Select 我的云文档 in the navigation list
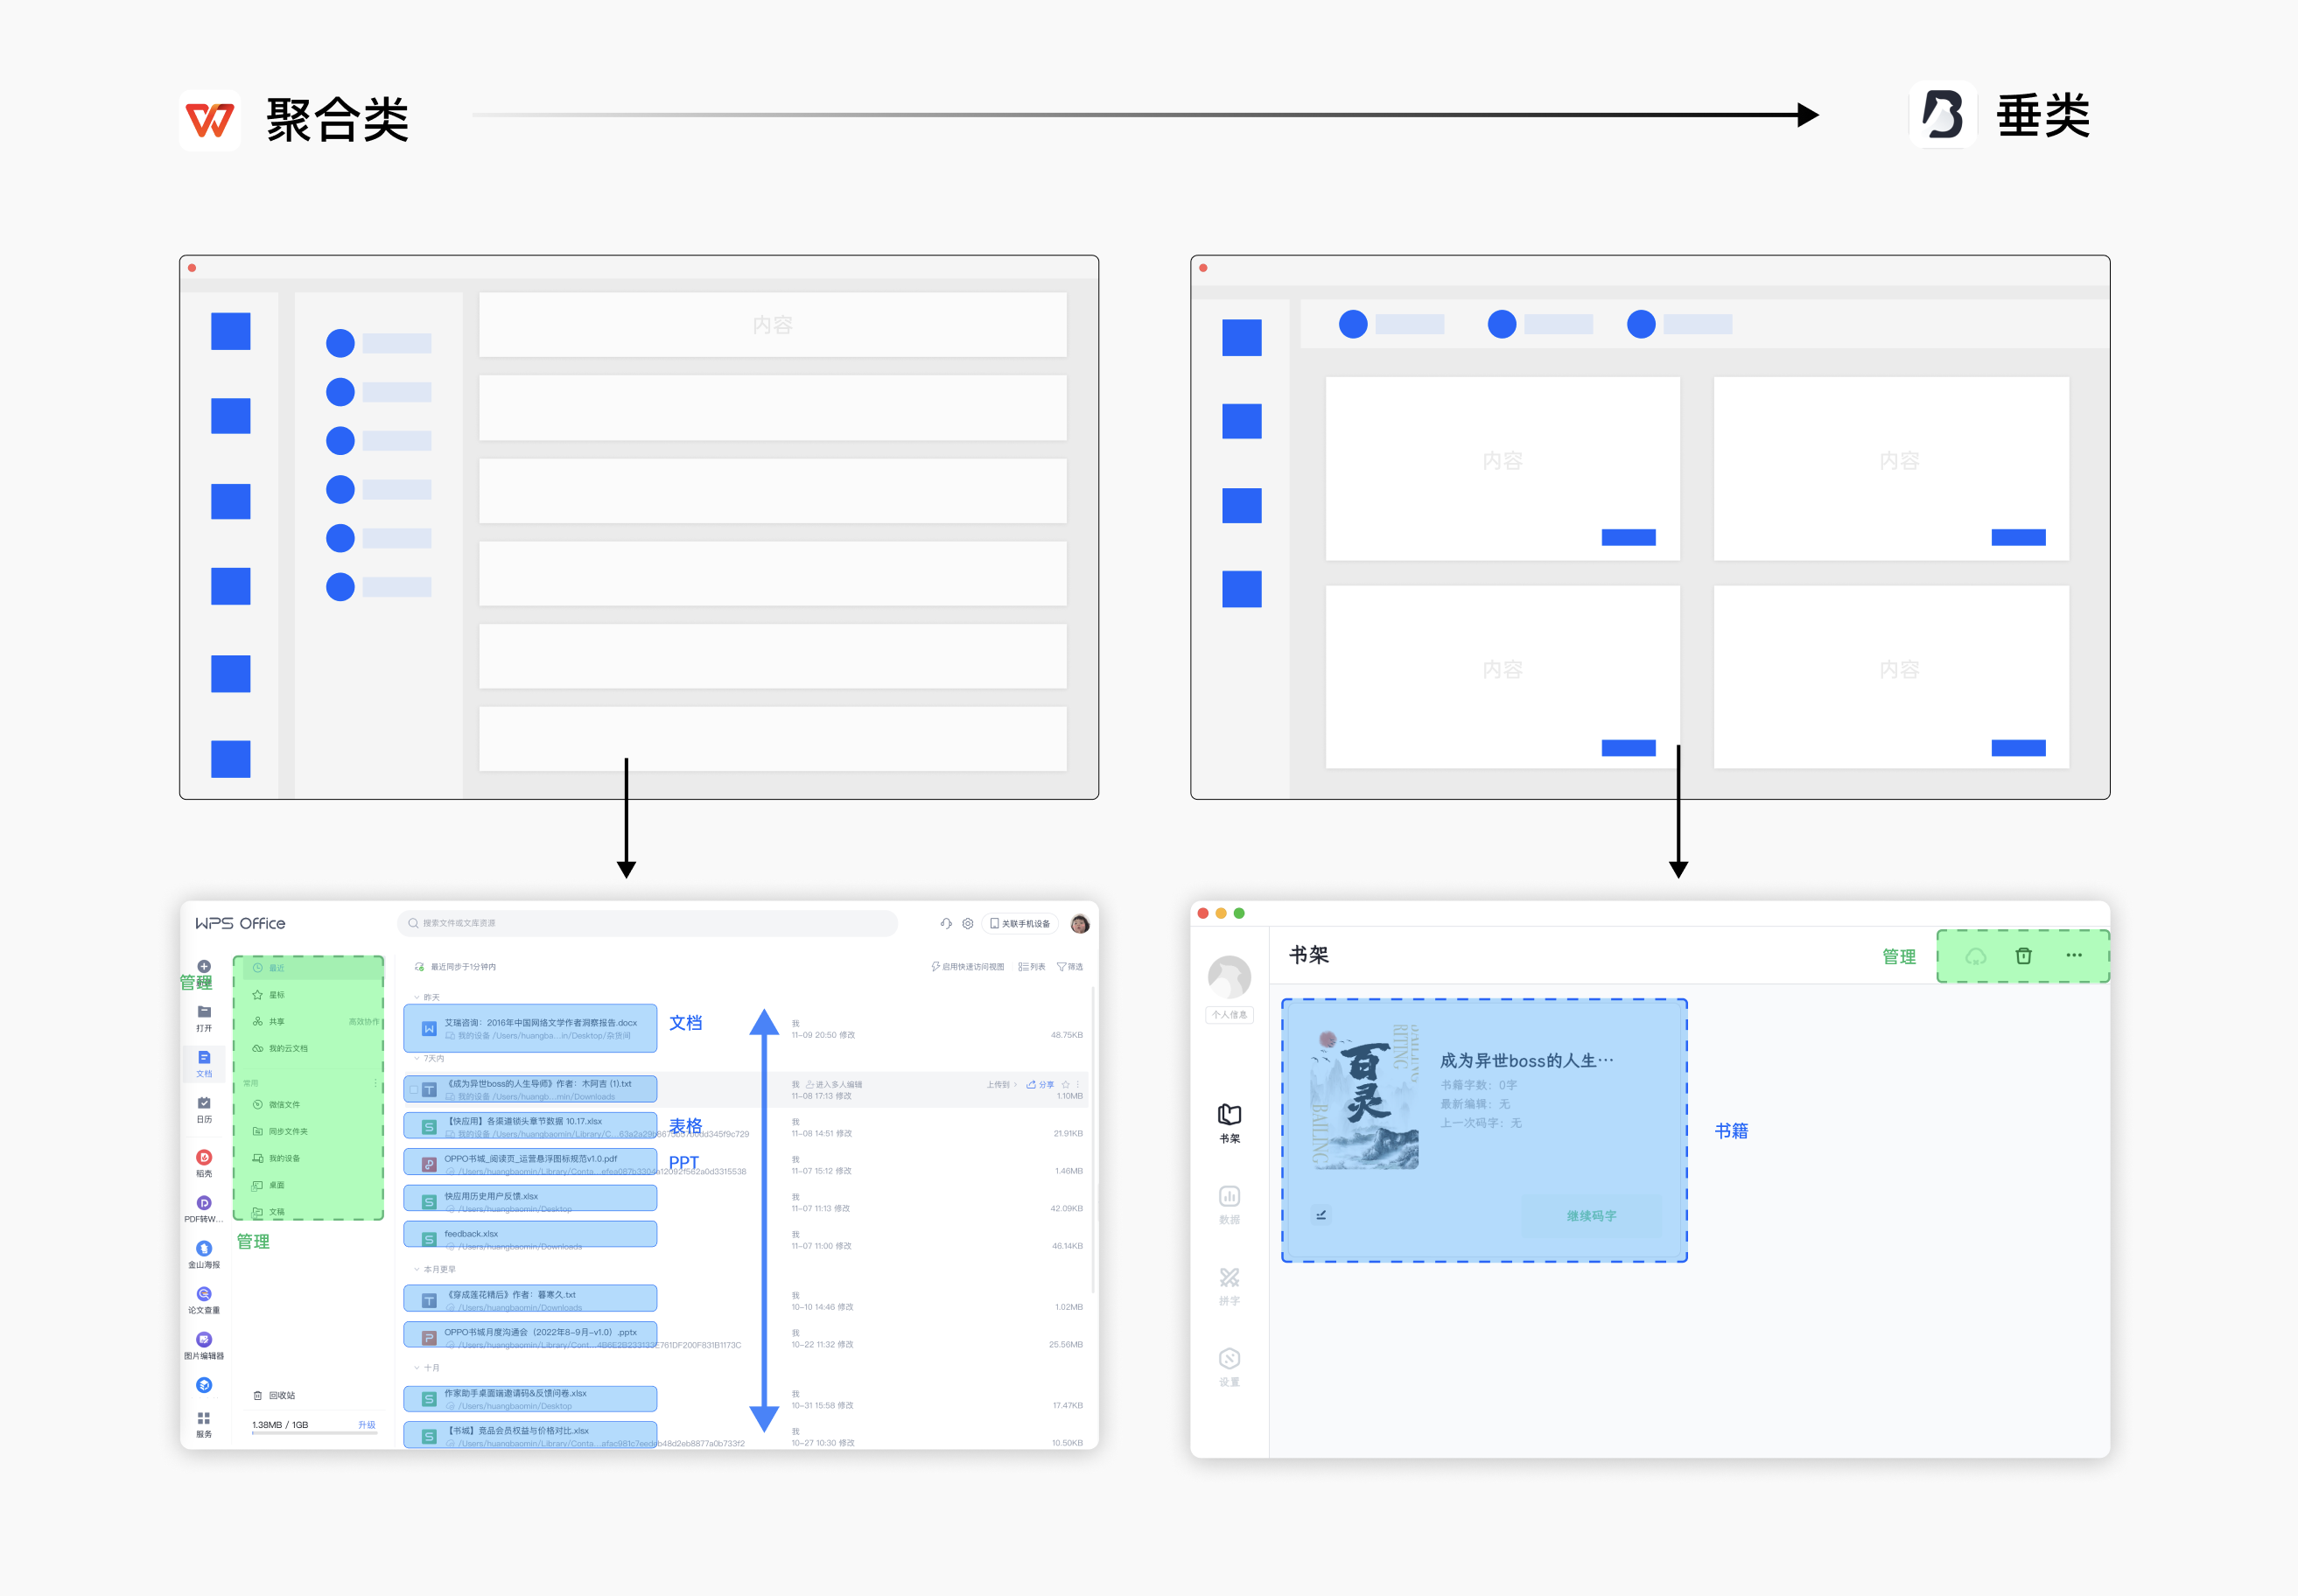Image resolution: width=2298 pixels, height=1596 pixels. click(x=288, y=1048)
